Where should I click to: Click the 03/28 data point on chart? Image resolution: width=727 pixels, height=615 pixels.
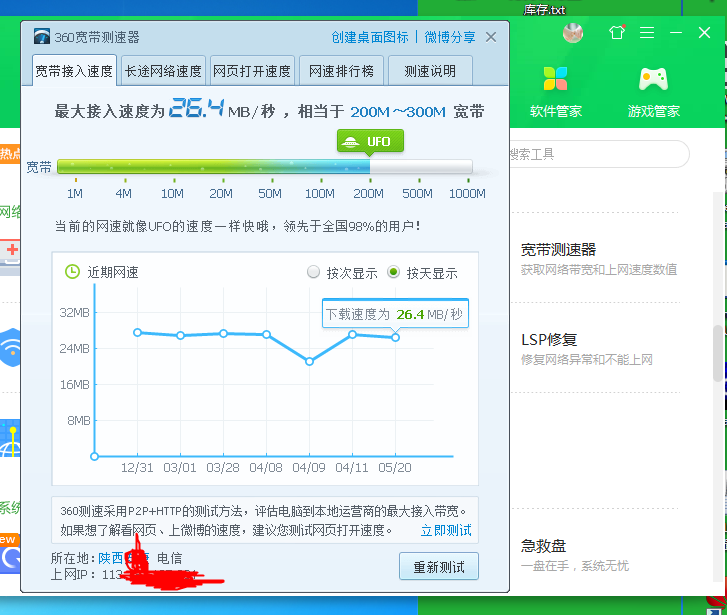pos(223,333)
